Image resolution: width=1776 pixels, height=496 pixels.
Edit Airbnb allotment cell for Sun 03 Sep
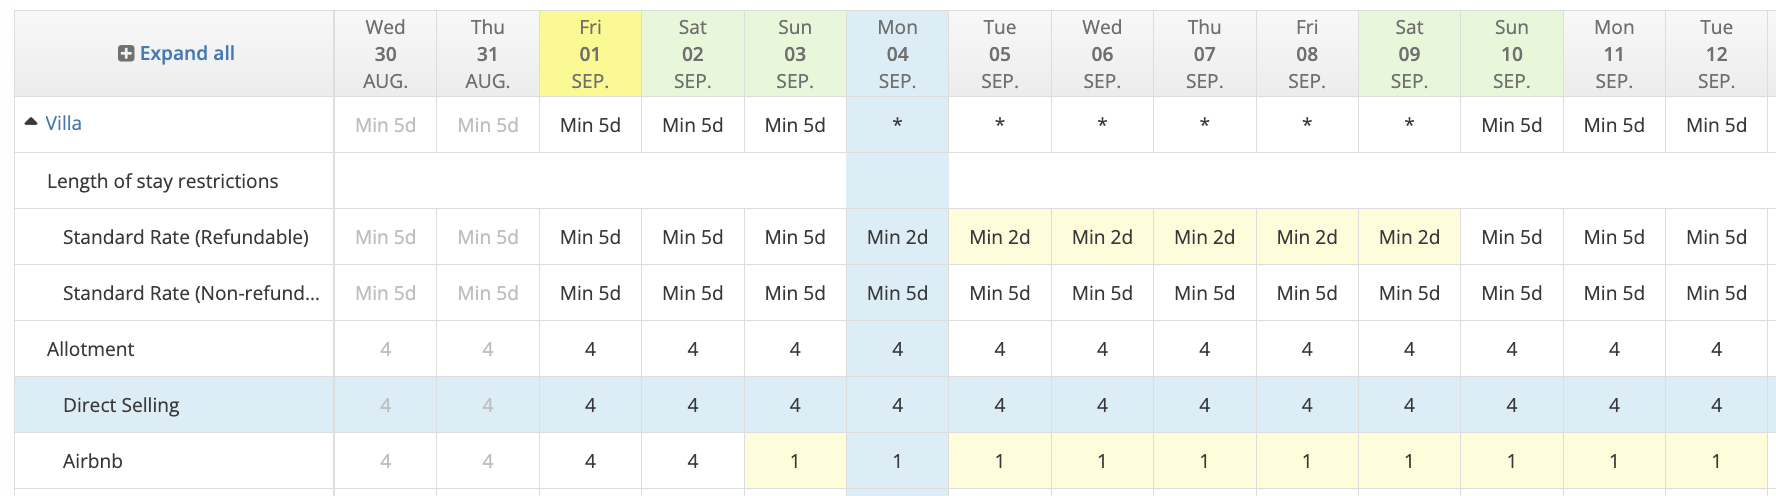[795, 461]
